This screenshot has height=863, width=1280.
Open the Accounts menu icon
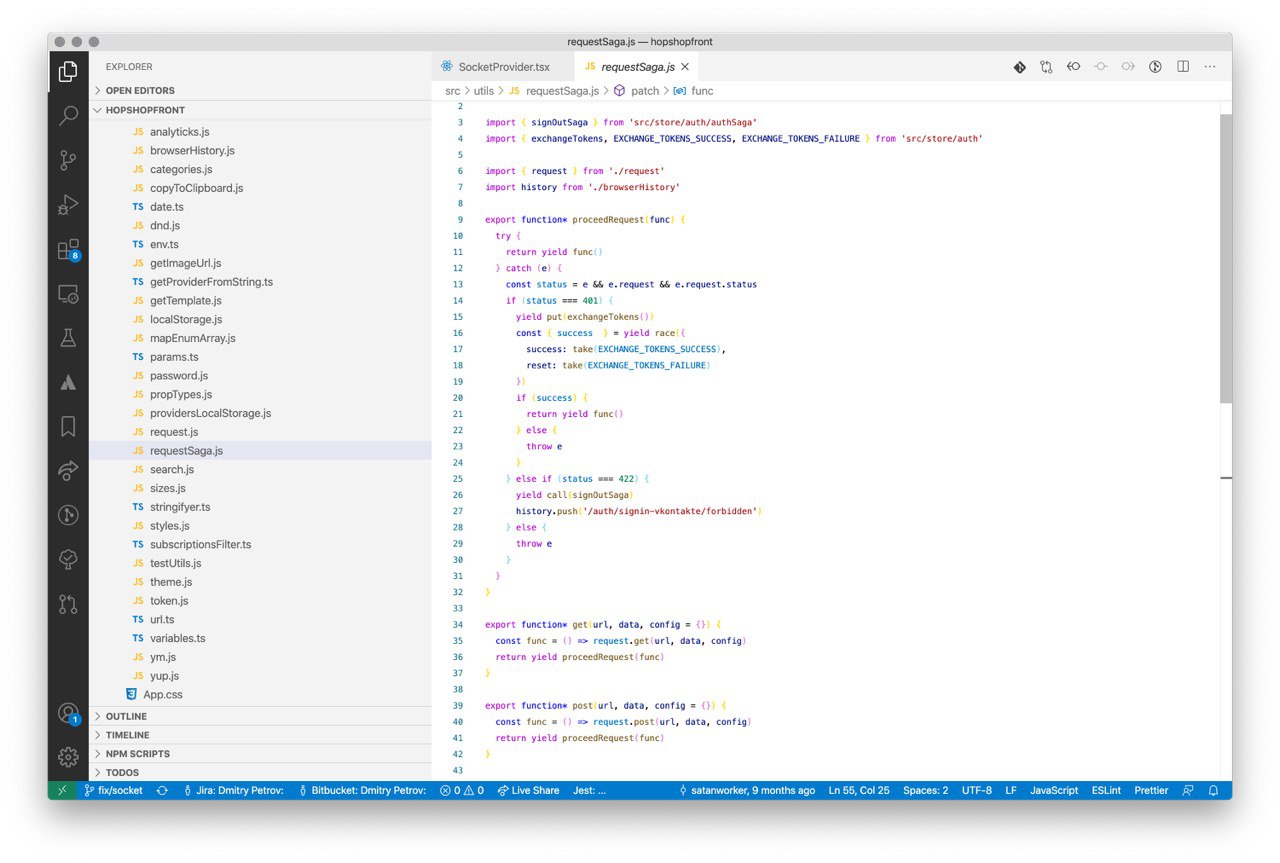pos(68,713)
